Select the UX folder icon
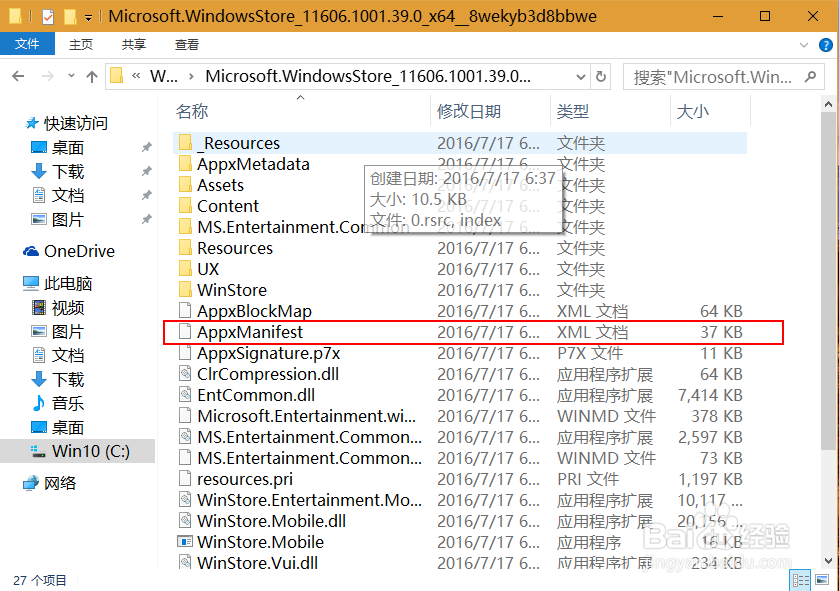The height and width of the screenshot is (591, 839). pos(185,268)
